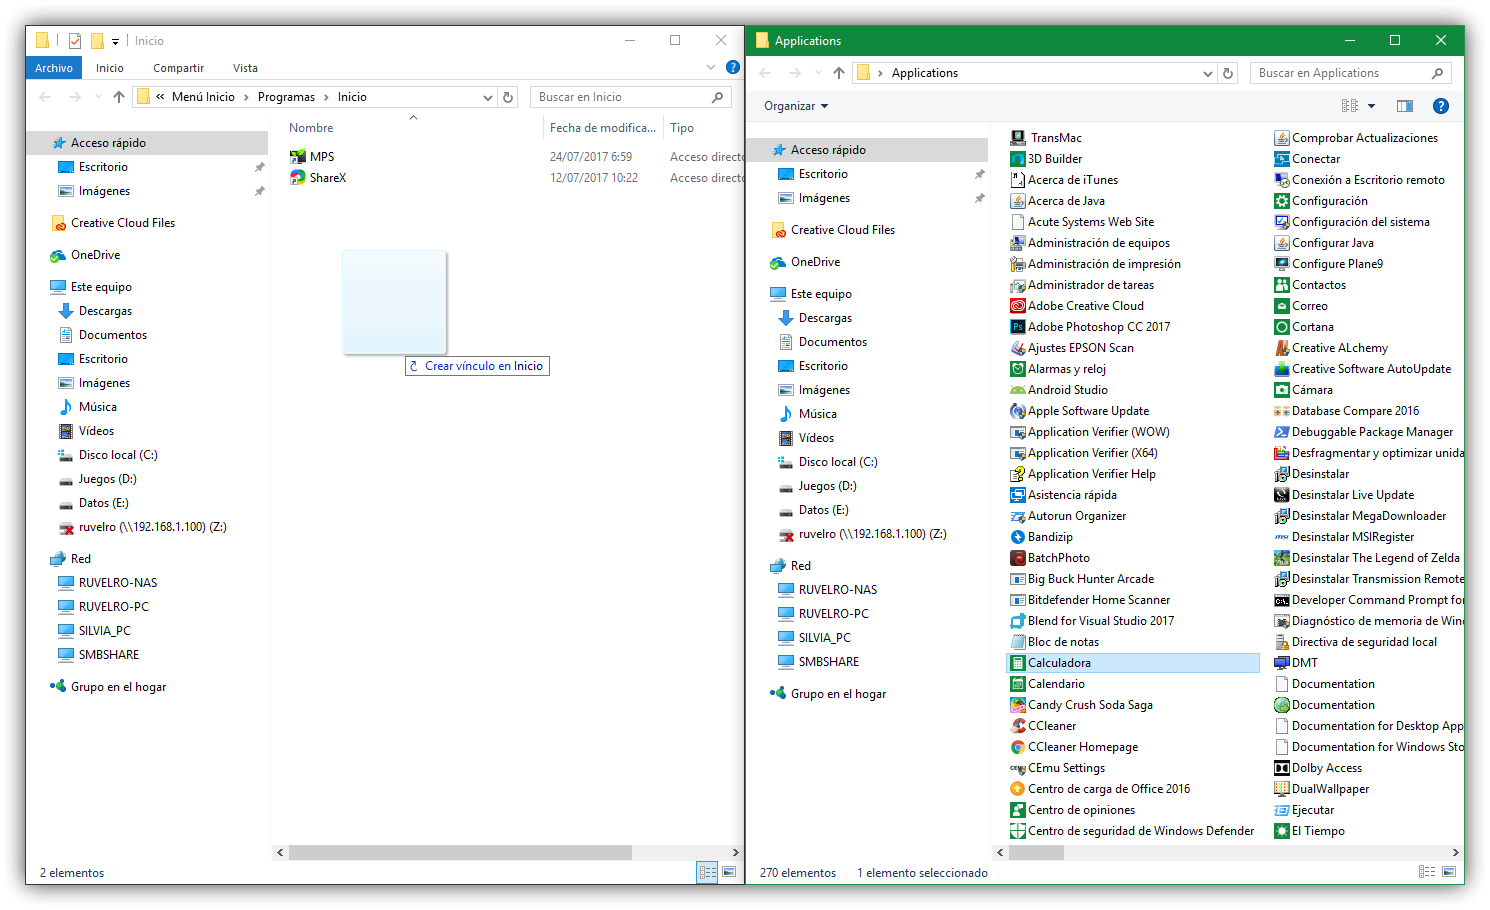This screenshot has width=1490, height=910.
Task: Switch to the Compartir ribbon tab
Action: (178, 68)
